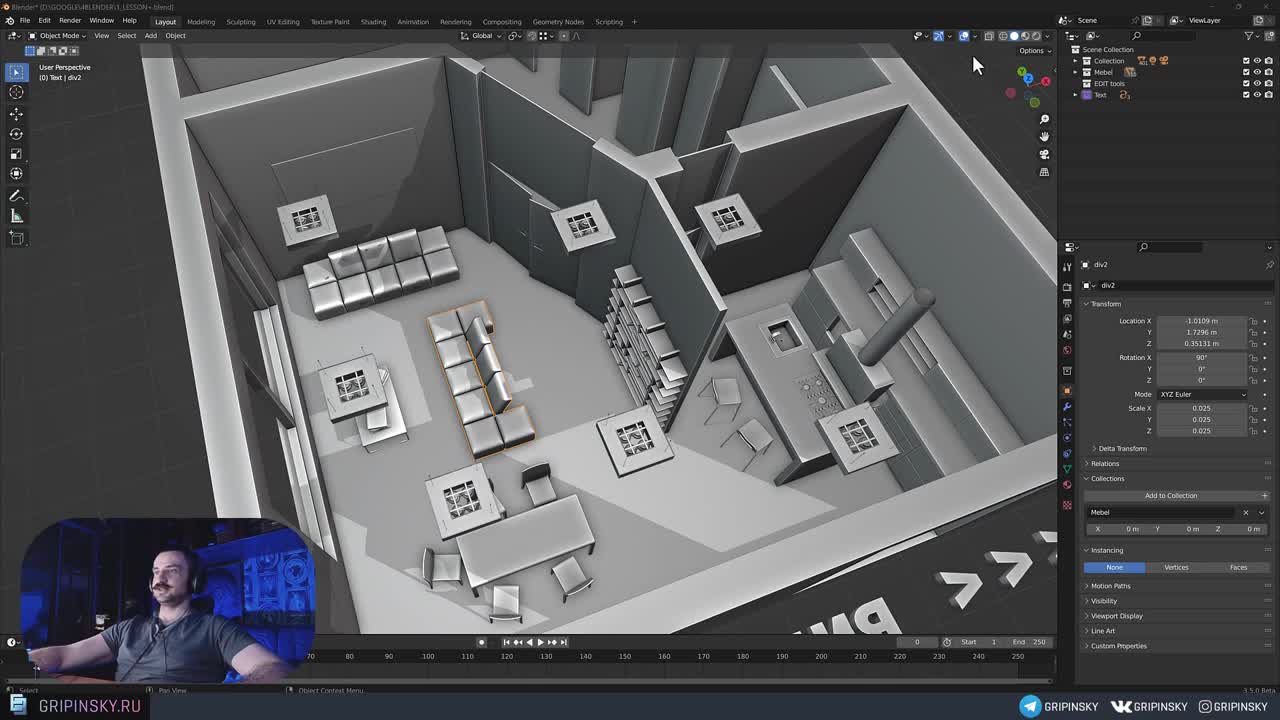Expand the Collection tree item
This screenshot has height=720, width=1280.
[1075, 61]
